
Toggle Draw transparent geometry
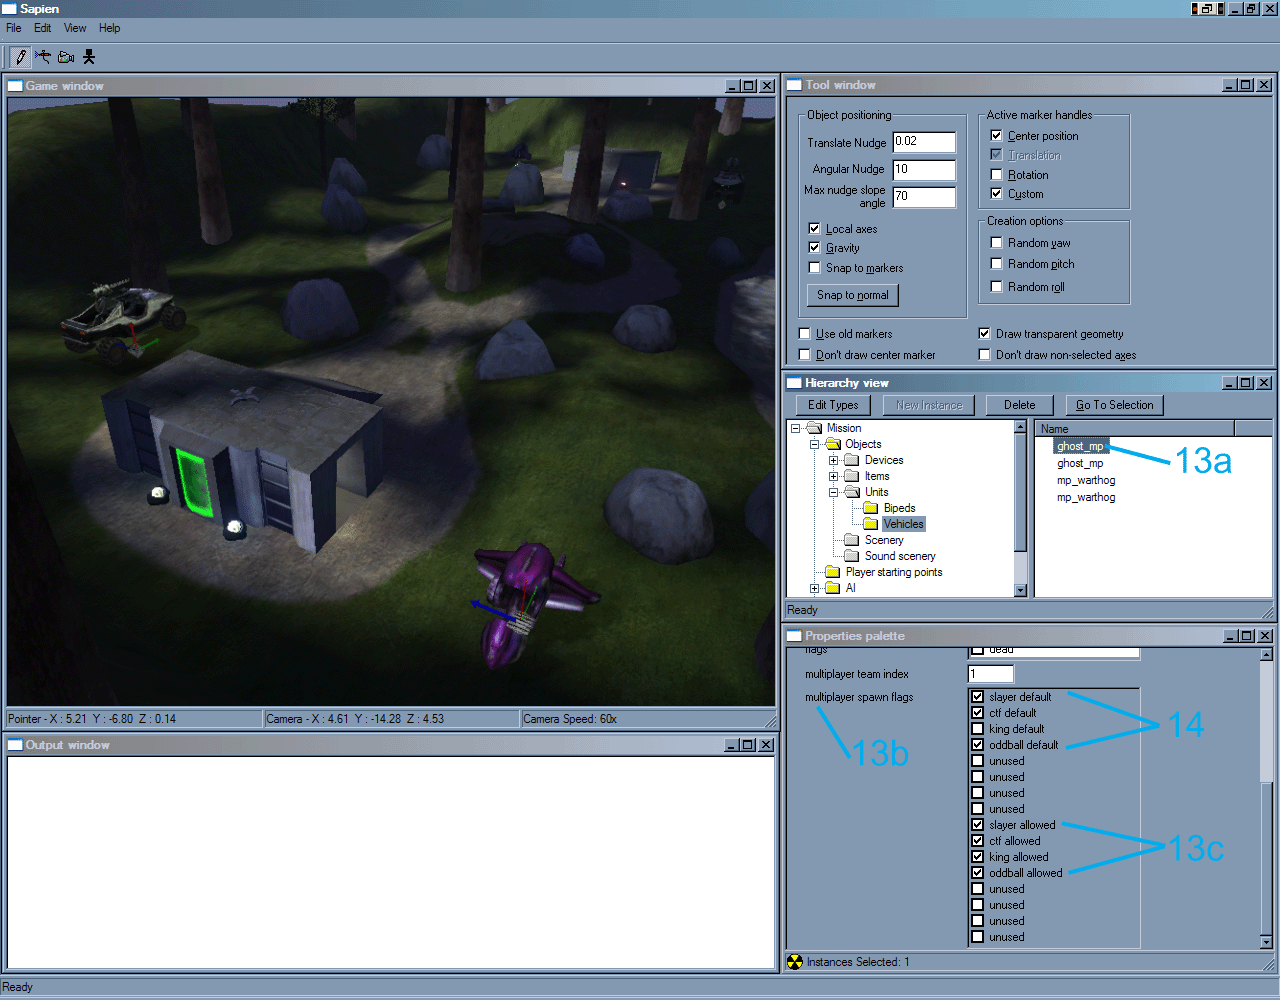coord(984,334)
